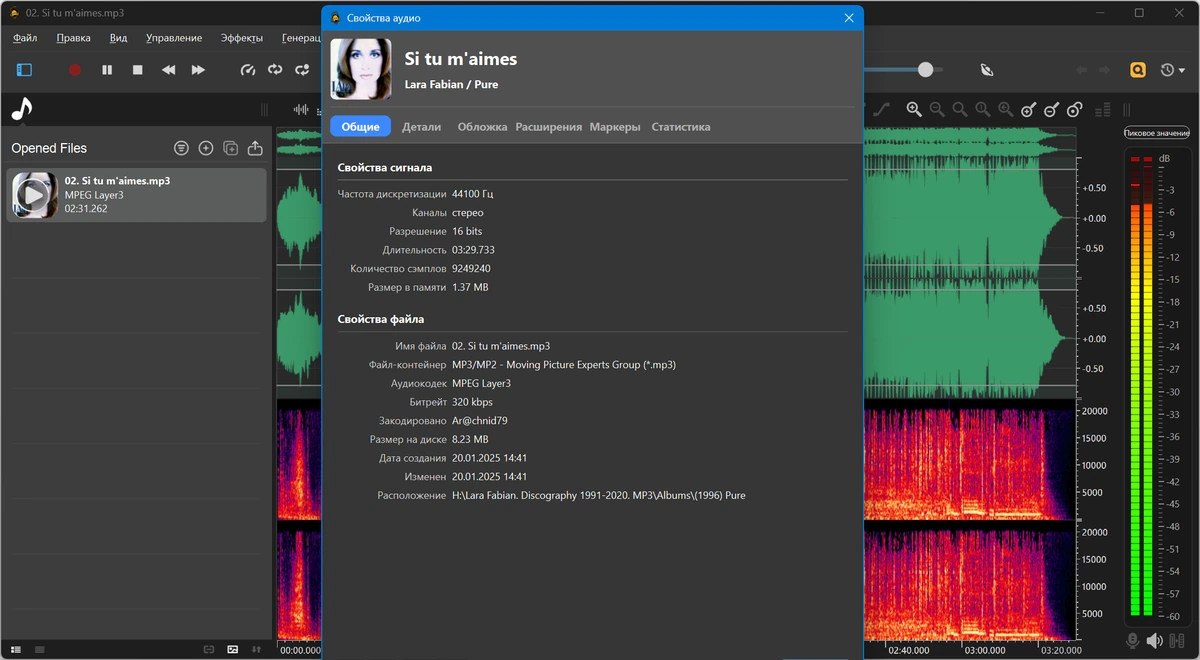The width and height of the screenshot is (1200, 660).
Task: Click the level bars icon in toolbar
Action: point(1103,109)
